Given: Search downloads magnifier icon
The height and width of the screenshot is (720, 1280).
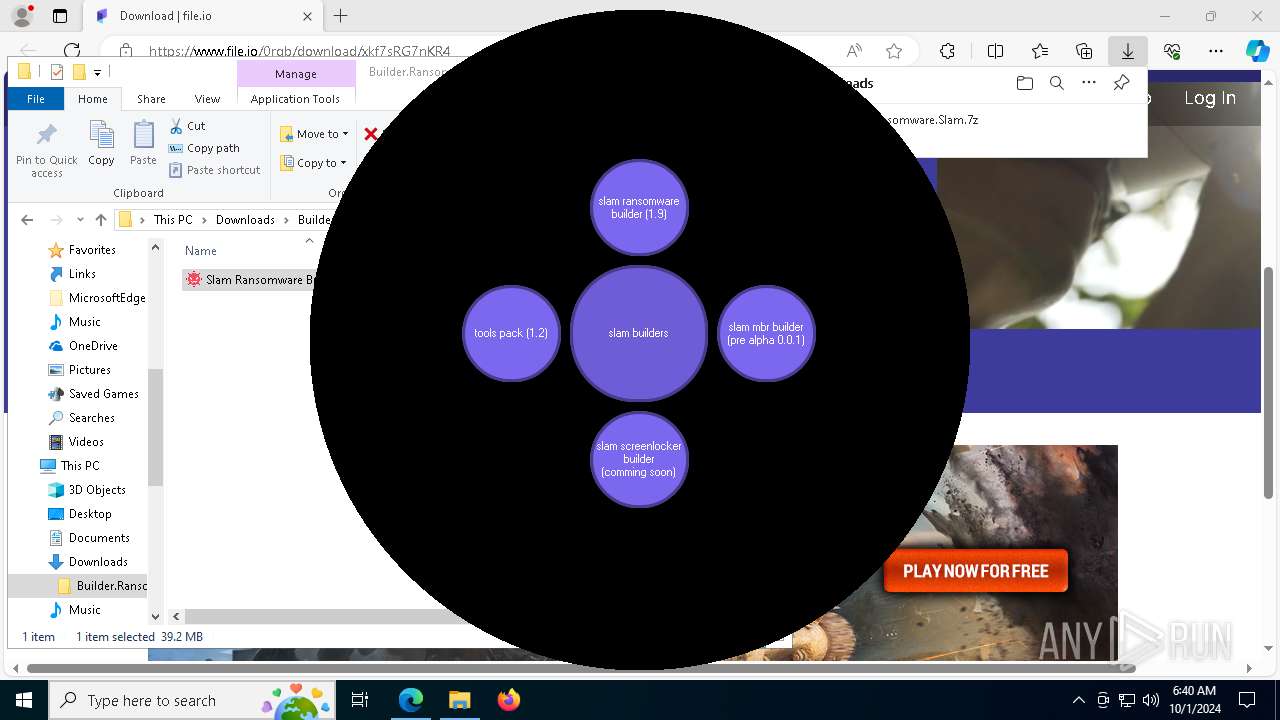Looking at the screenshot, I should [1056, 84].
